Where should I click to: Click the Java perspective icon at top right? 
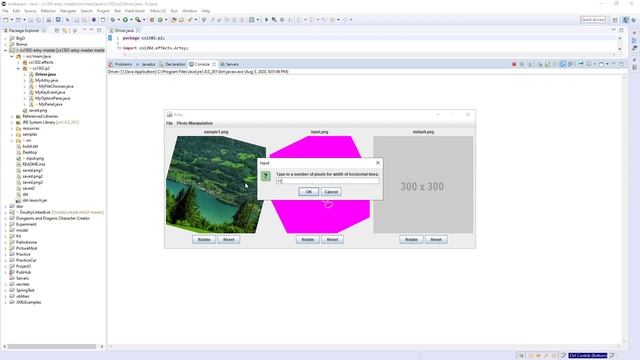click(625, 20)
